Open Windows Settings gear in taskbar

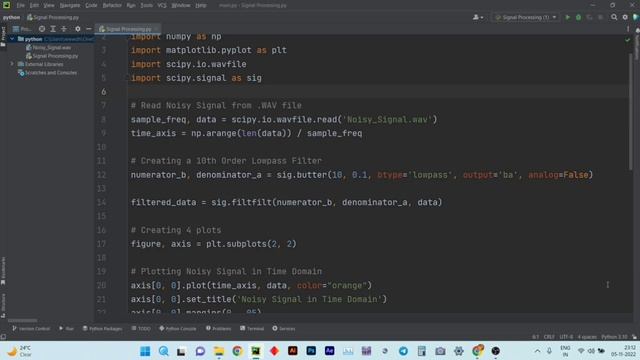[x=458, y=351]
